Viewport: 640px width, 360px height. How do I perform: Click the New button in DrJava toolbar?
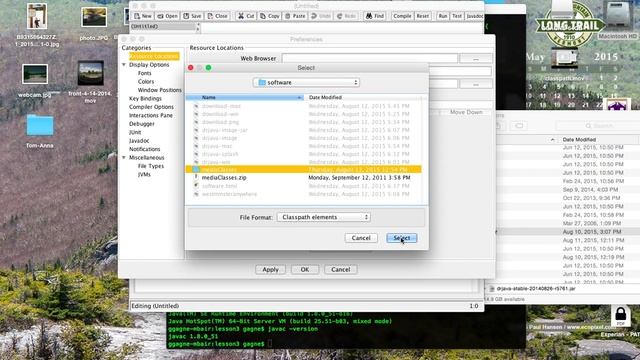click(143, 16)
